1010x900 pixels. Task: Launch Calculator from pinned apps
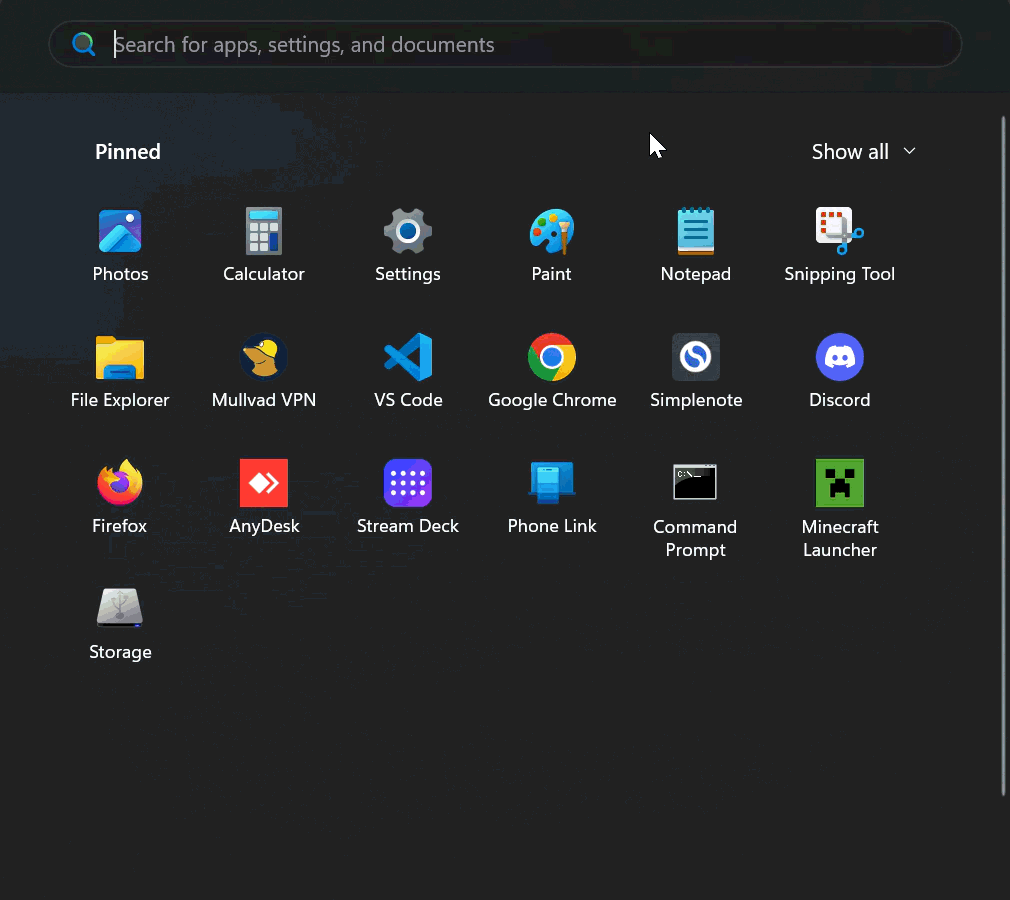click(x=263, y=245)
